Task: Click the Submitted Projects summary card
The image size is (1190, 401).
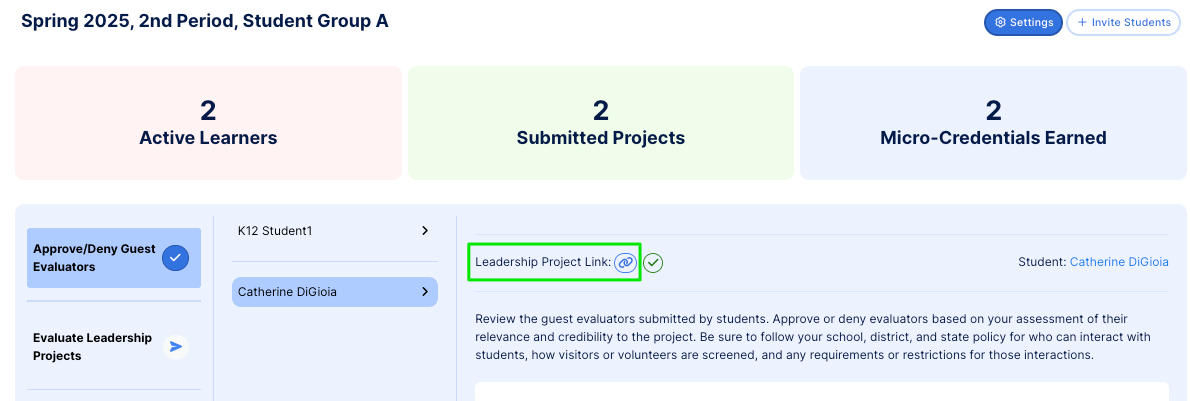Action: [600, 123]
